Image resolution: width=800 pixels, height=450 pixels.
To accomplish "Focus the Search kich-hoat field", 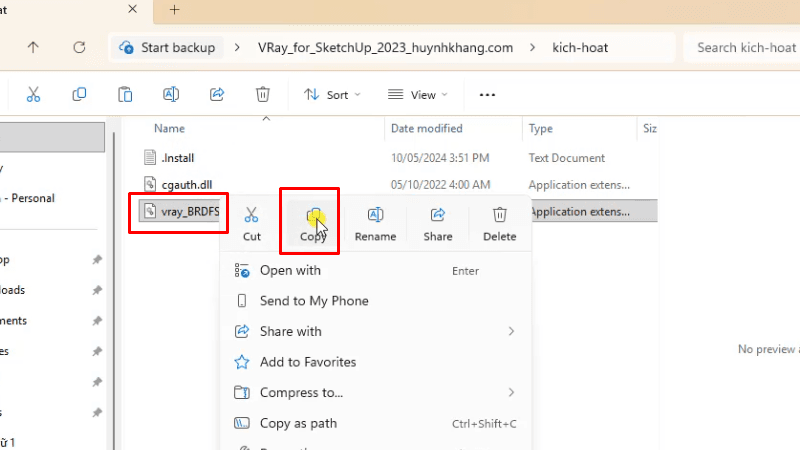I will [x=744, y=47].
